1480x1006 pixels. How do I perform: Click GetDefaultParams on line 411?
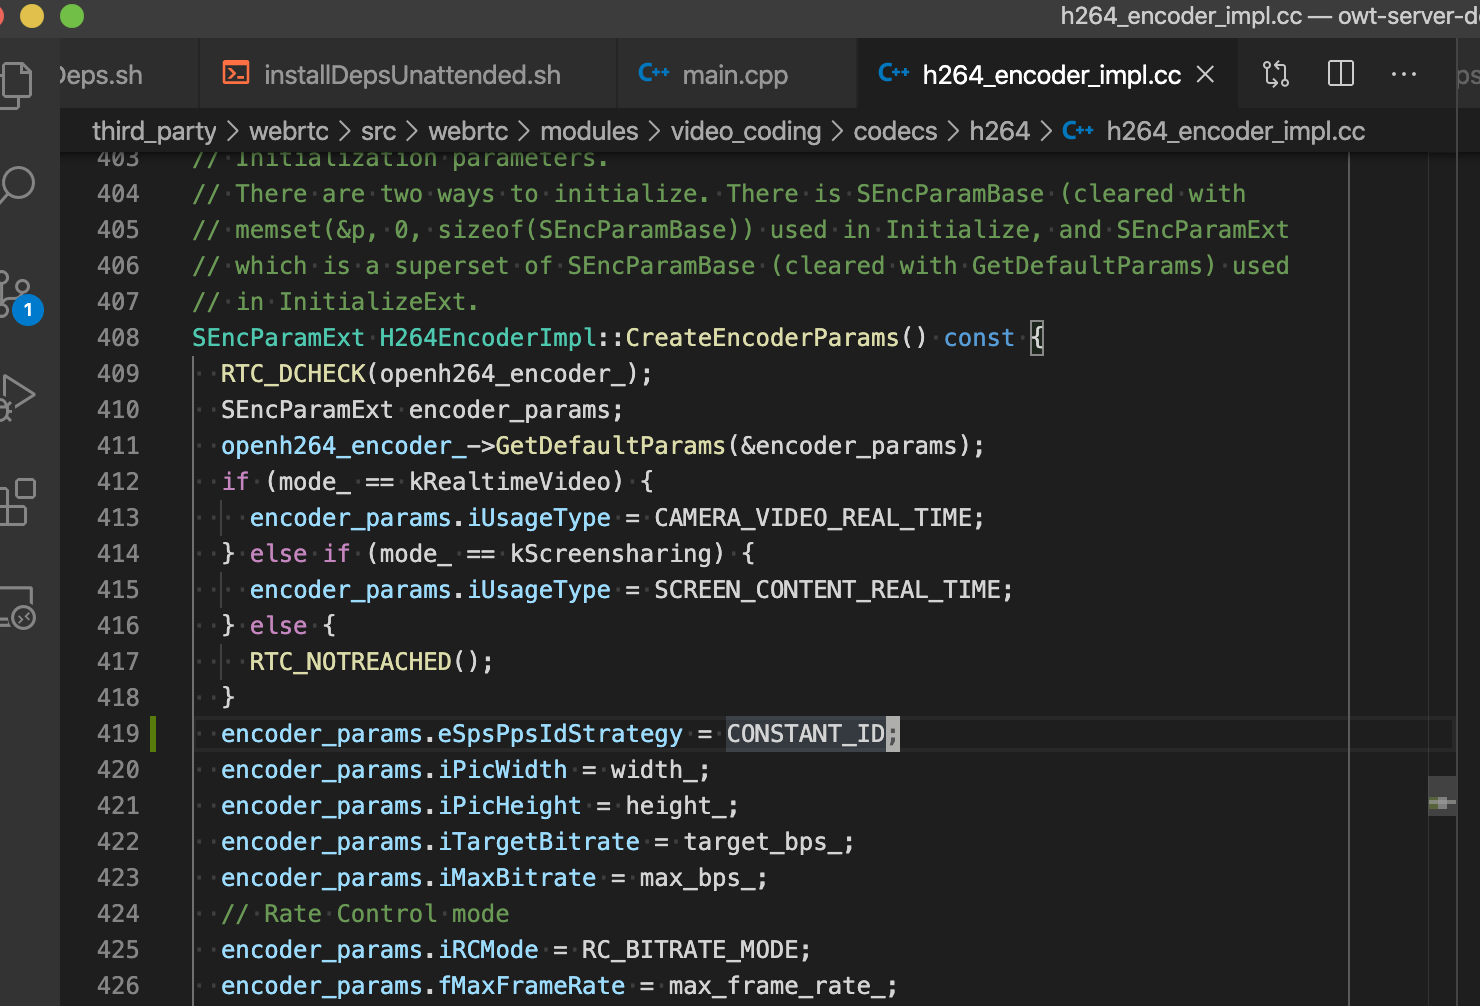coord(610,446)
